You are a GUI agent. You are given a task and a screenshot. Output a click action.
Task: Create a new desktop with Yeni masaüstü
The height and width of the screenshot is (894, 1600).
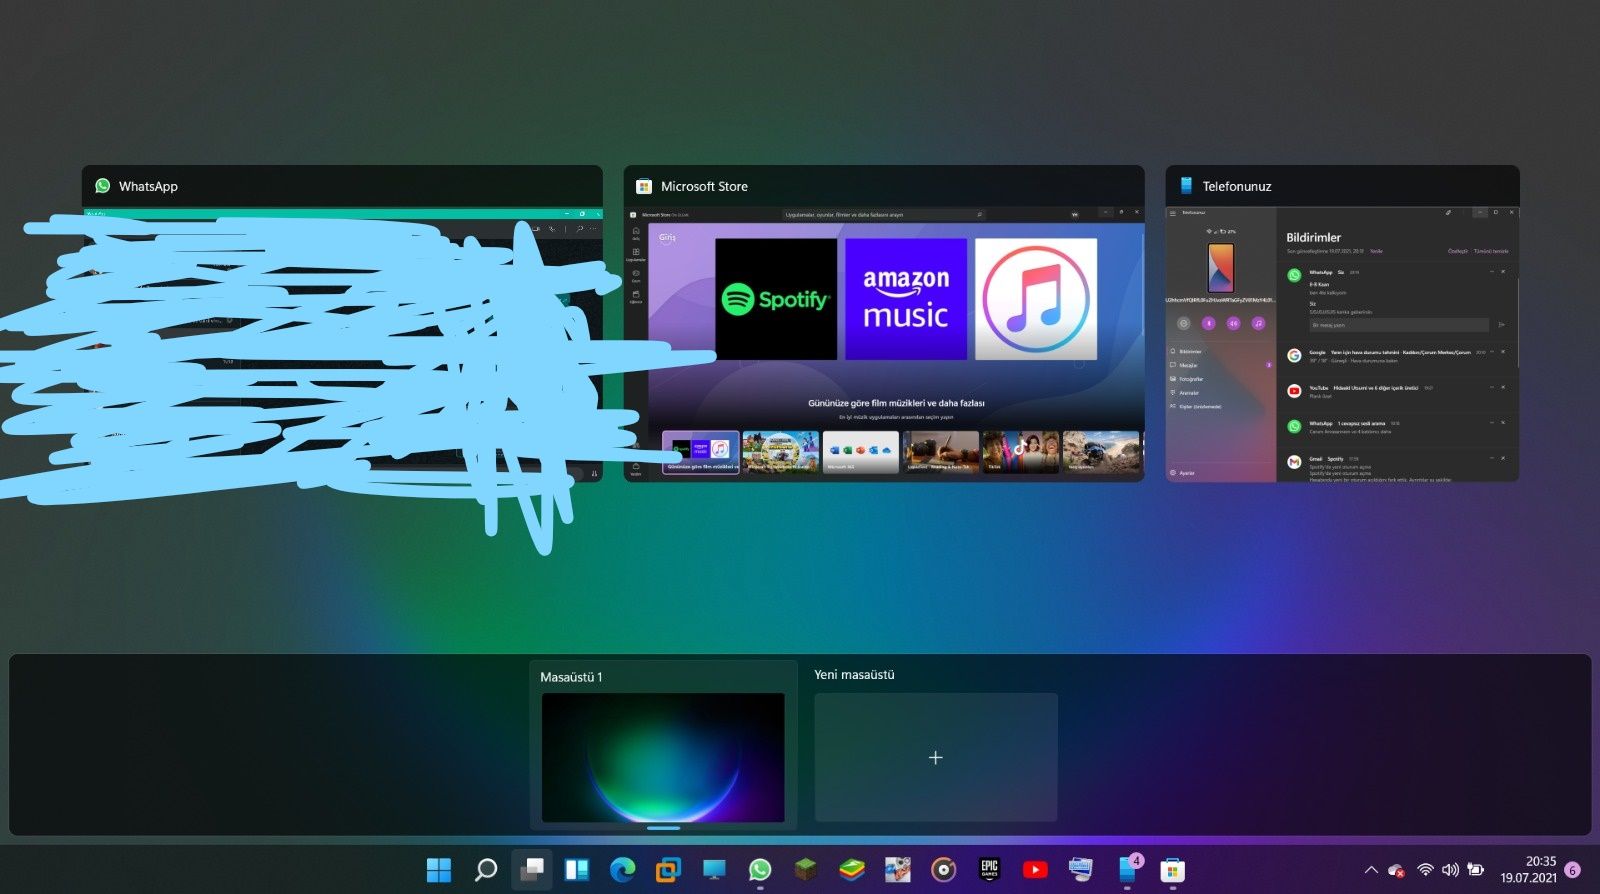tap(936, 757)
